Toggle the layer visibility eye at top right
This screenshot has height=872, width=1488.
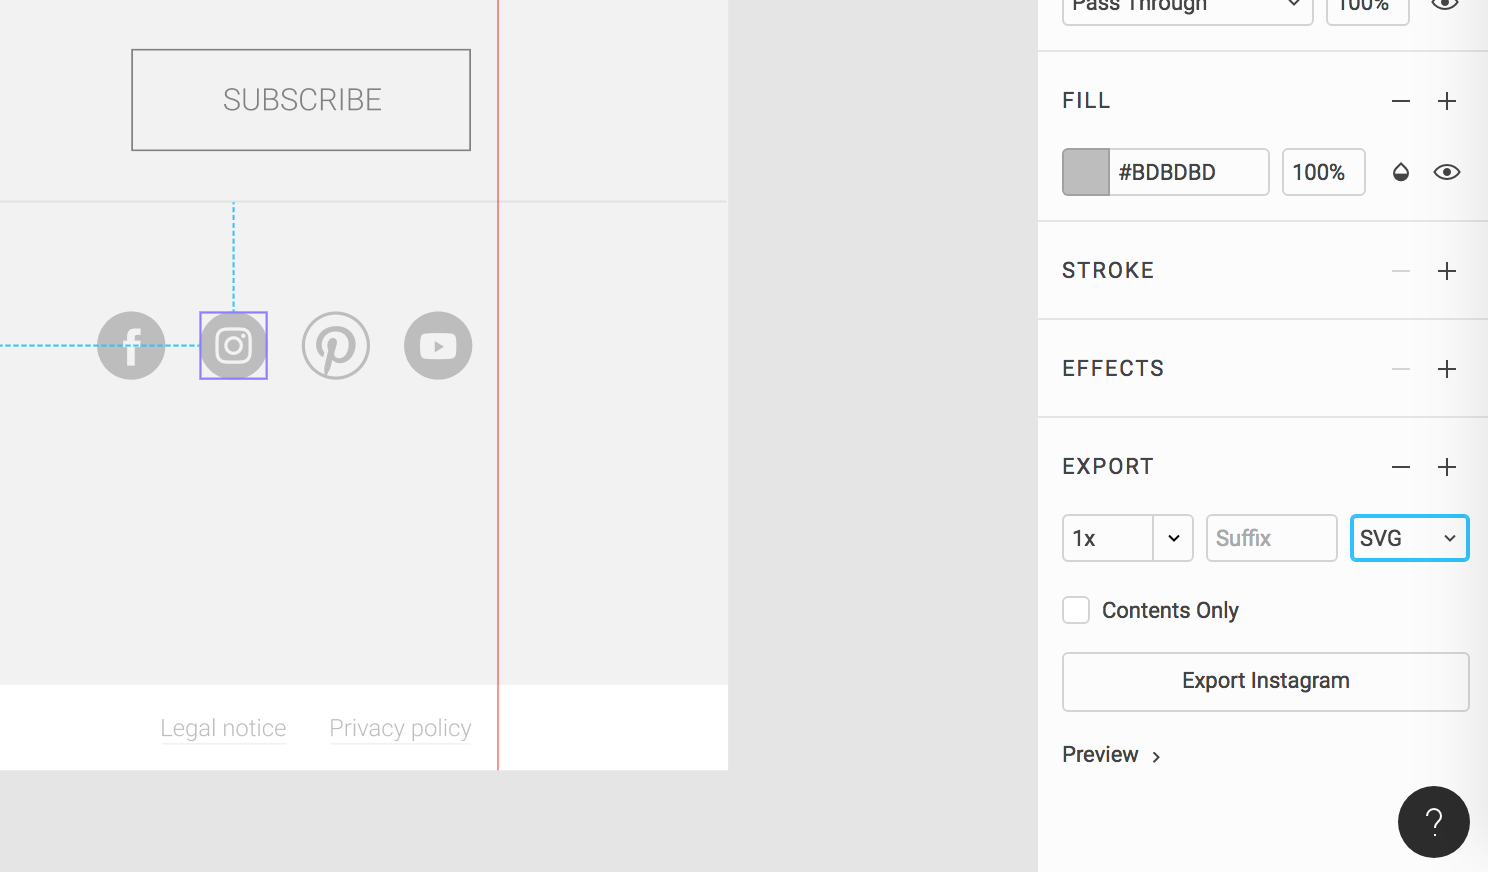coord(1445,5)
